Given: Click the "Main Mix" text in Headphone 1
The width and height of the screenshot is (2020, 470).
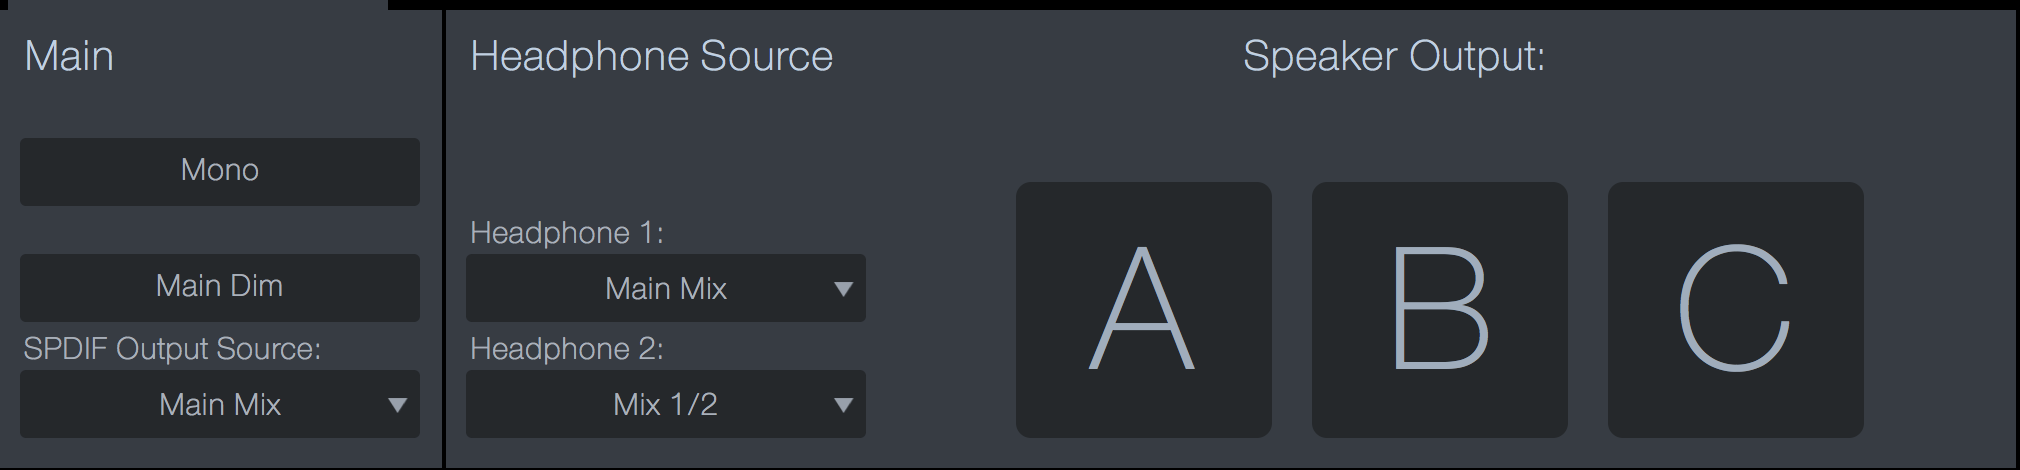Looking at the screenshot, I should click(665, 289).
